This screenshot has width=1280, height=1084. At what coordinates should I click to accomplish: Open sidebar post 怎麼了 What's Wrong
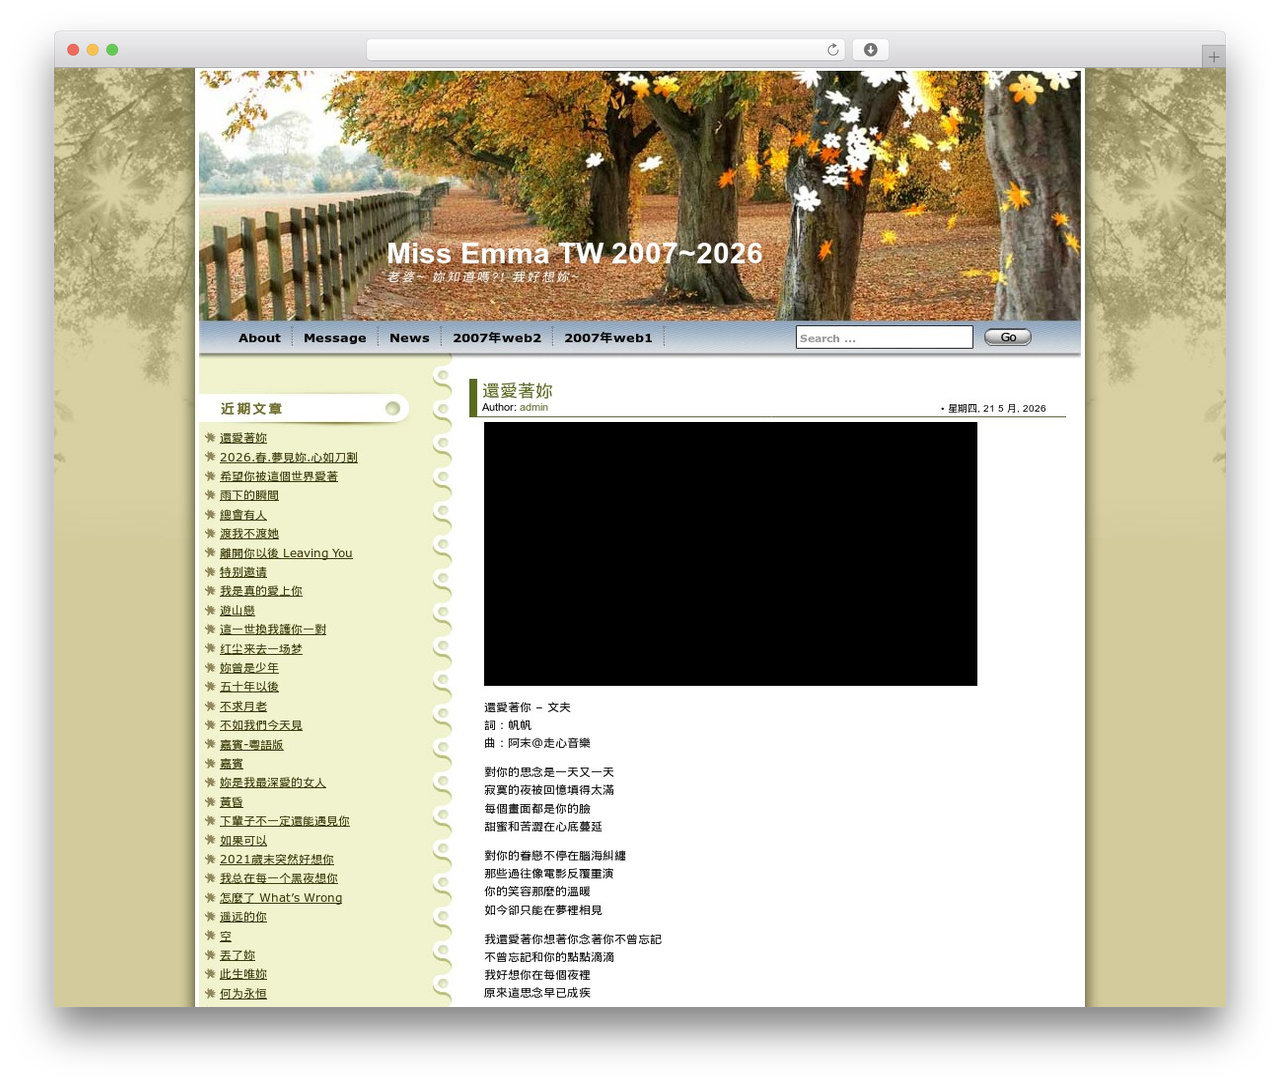[281, 898]
